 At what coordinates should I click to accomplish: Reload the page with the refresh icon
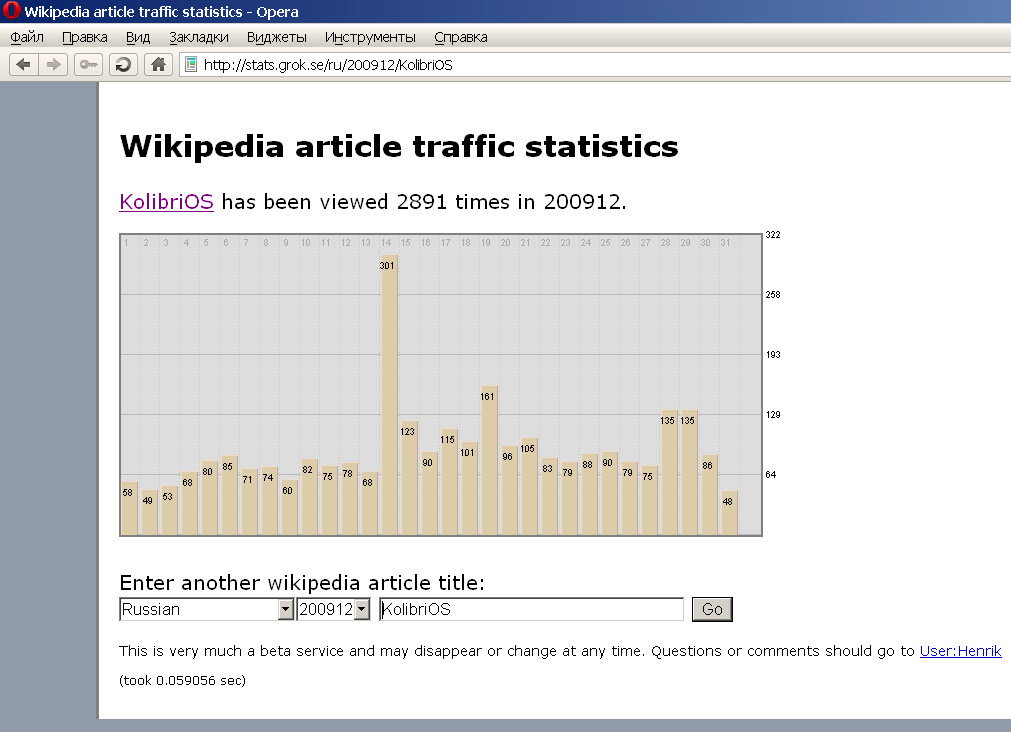123,65
